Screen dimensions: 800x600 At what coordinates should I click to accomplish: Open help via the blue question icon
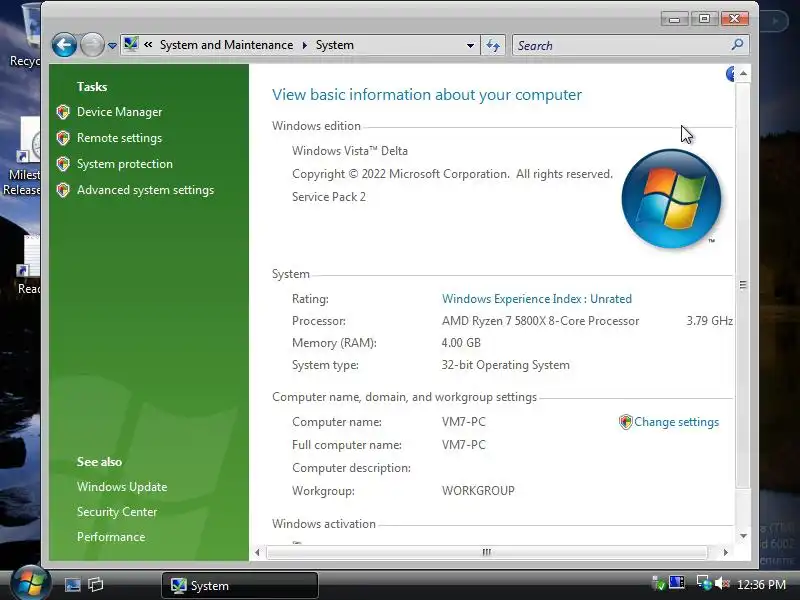730,74
